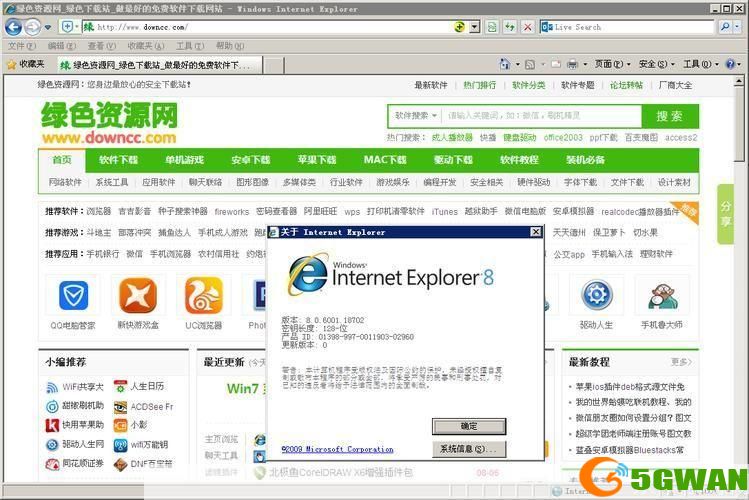Click the WiFi共享大 icon in 小编推荐

click(52, 387)
